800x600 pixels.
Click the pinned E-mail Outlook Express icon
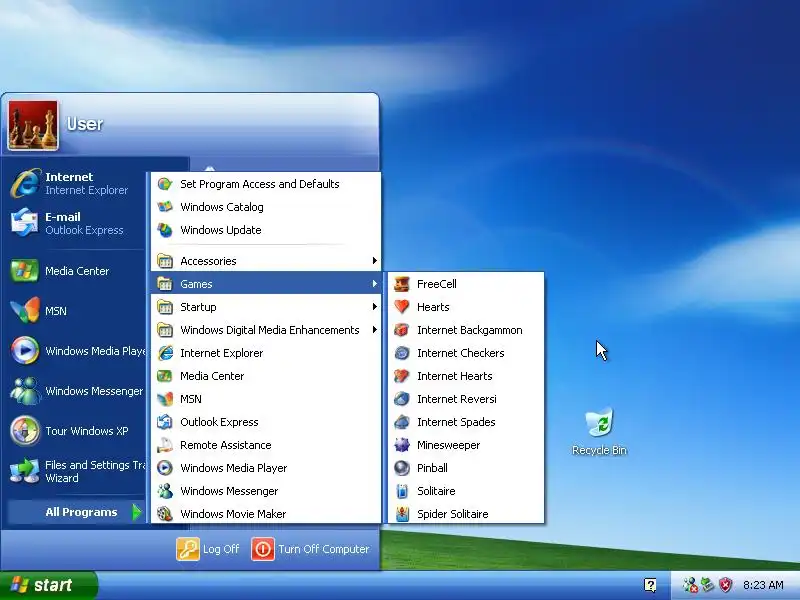click(x=24, y=223)
